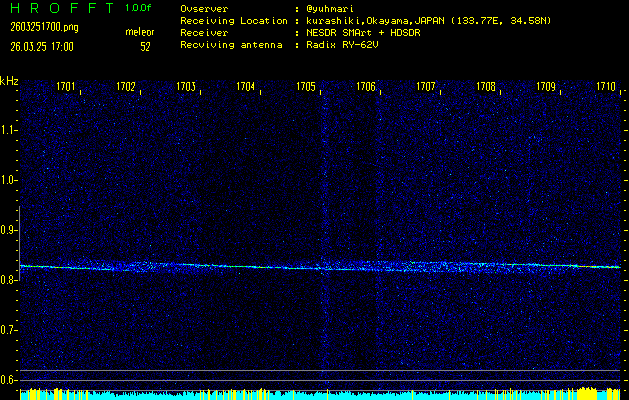Click the cyan signal power graph at the bottom
Screen dimensions: 629x400
pyautogui.click(x=320, y=395)
